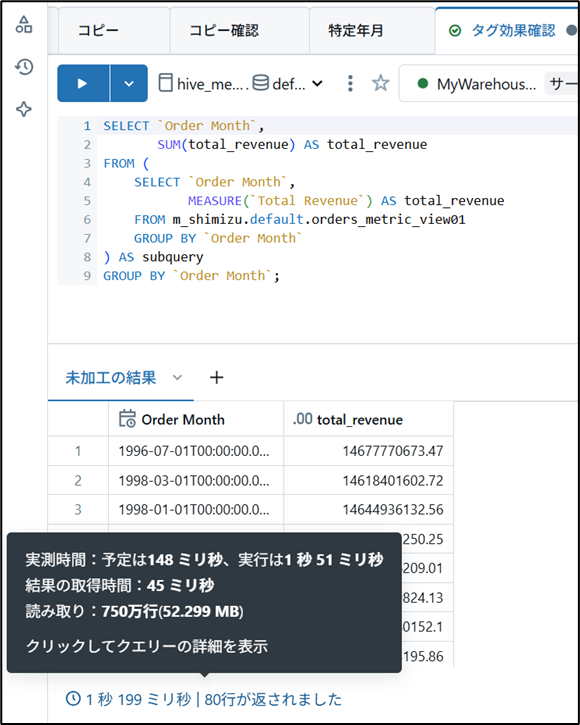580x725 pixels.
Task: Click row number 1 in results
Action: pos(78,451)
